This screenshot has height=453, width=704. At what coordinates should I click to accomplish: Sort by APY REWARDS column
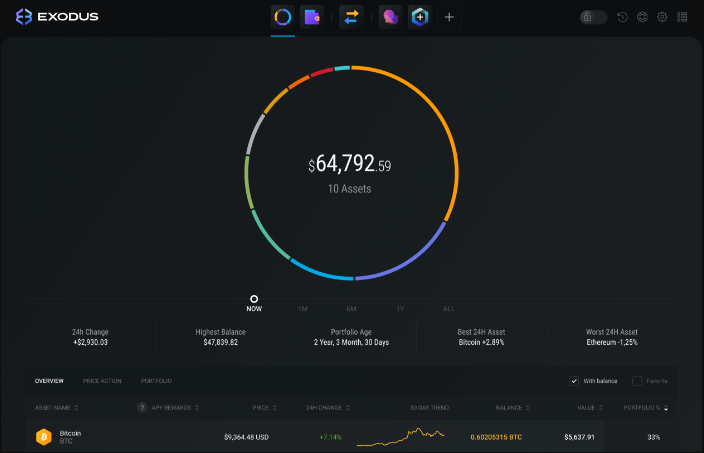point(175,408)
